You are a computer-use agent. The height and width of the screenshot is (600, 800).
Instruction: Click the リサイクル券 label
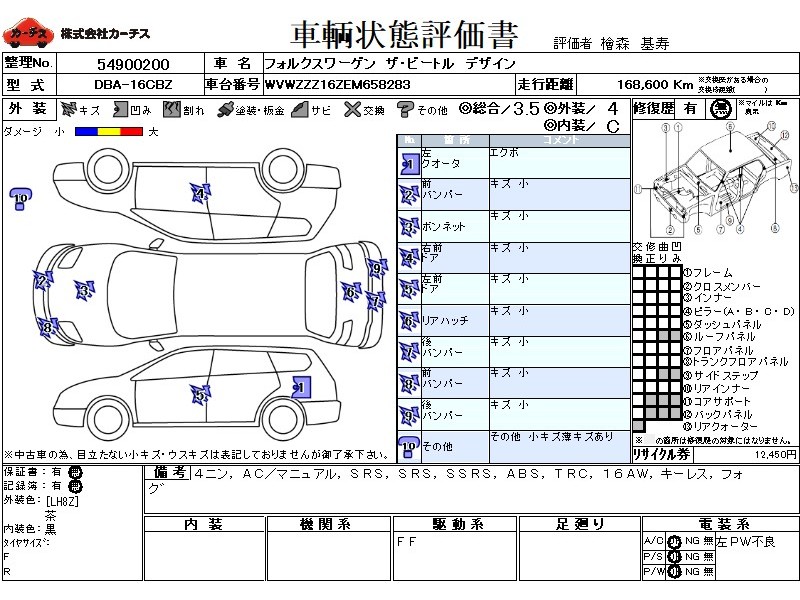[x=664, y=453]
